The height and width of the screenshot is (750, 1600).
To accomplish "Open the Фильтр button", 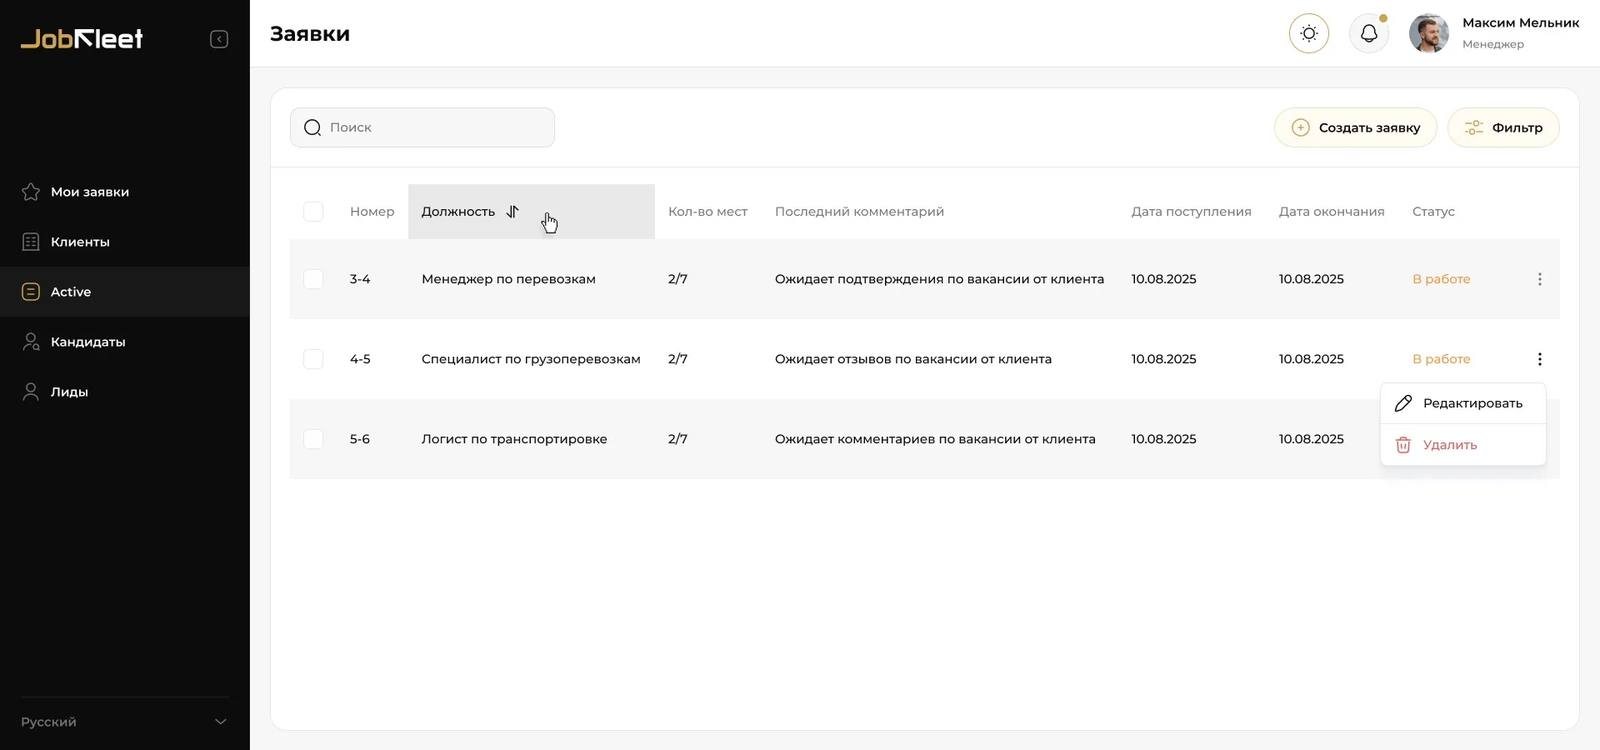I will [x=1503, y=127].
